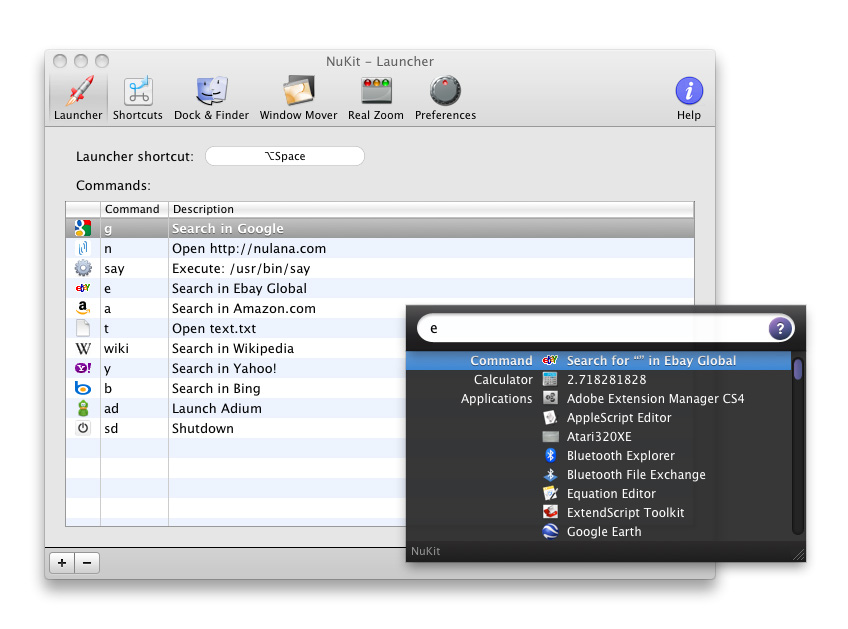
Task: Choose Google Earth result
Action: click(599, 532)
